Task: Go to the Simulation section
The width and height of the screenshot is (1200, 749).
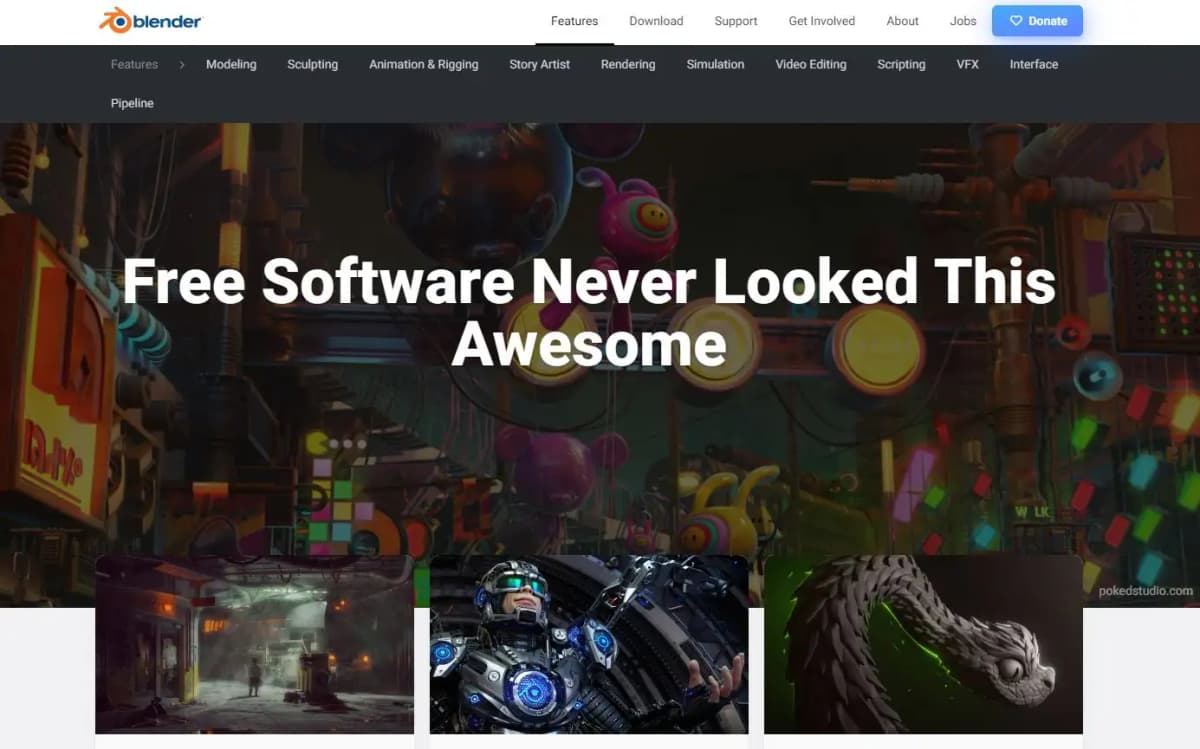Action: pos(715,64)
